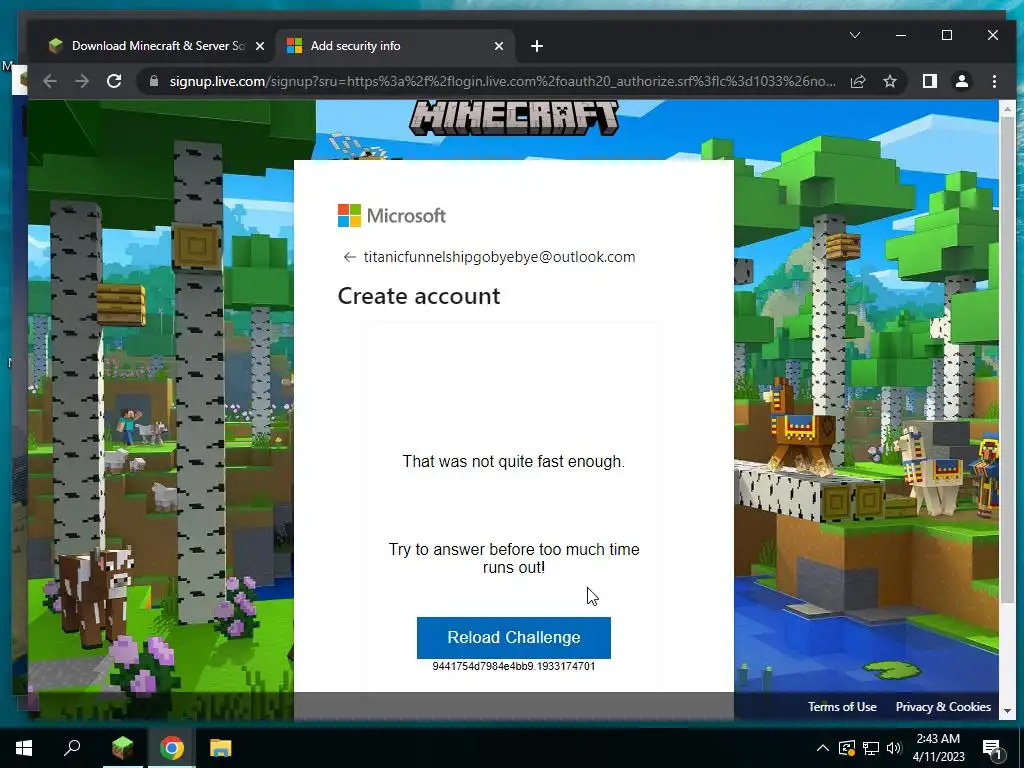This screenshot has width=1024, height=768.
Task: Click the browser back arrow
Action: tap(50, 81)
